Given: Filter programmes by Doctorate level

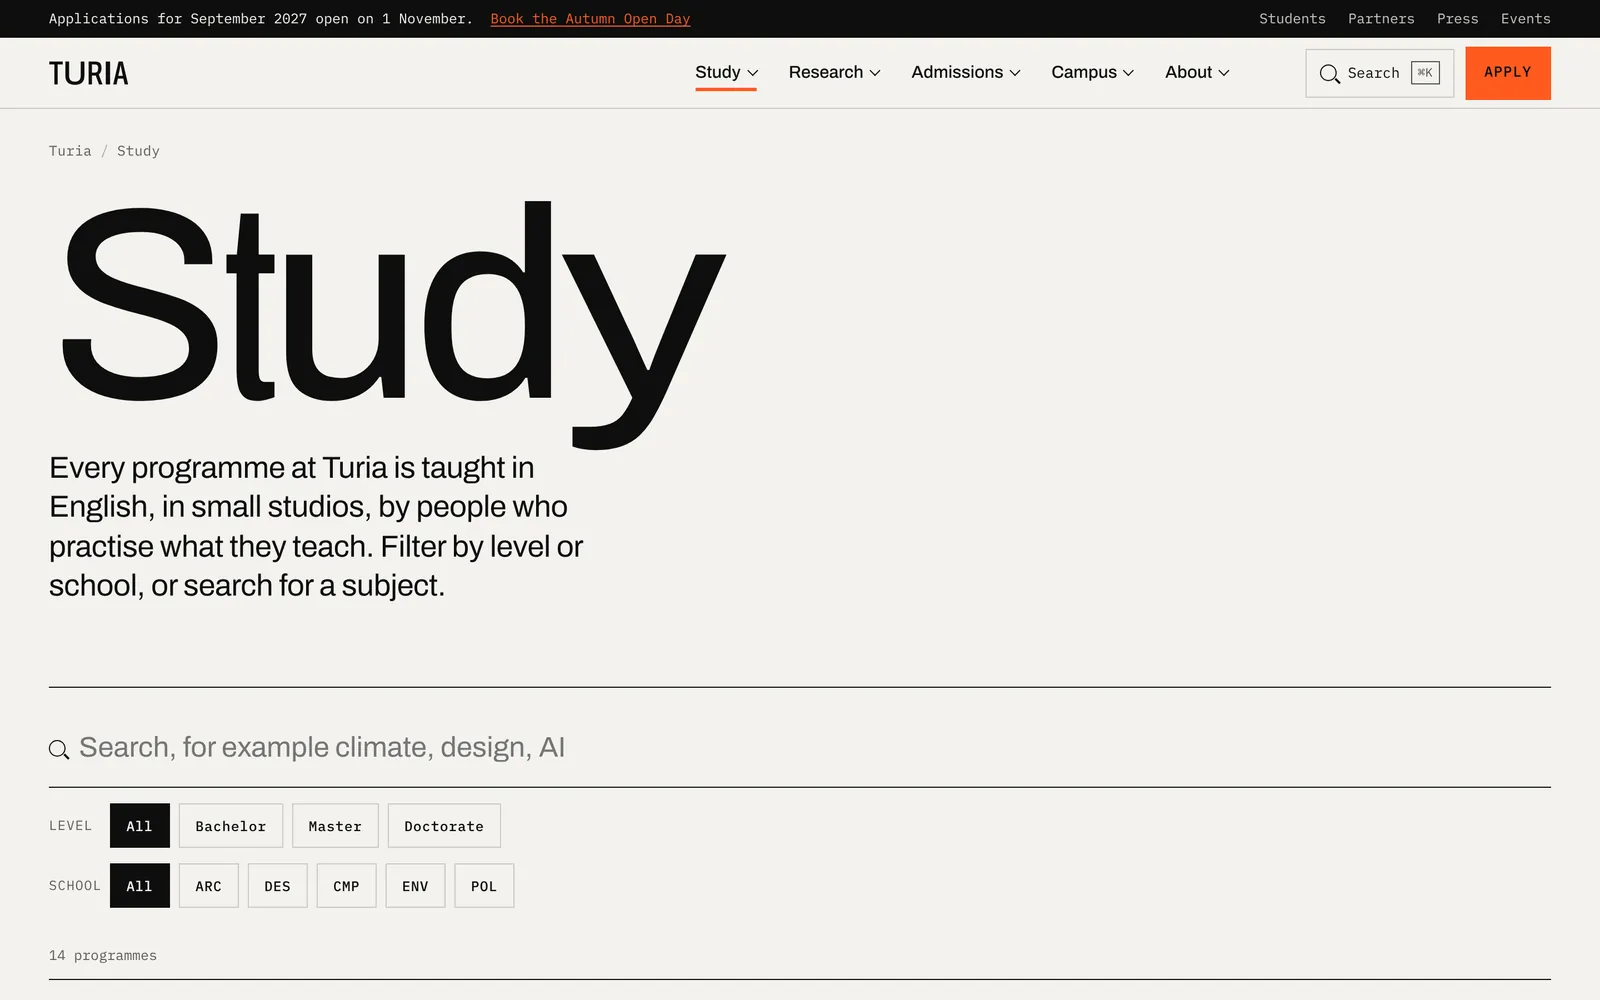Looking at the screenshot, I should tap(444, 826).
